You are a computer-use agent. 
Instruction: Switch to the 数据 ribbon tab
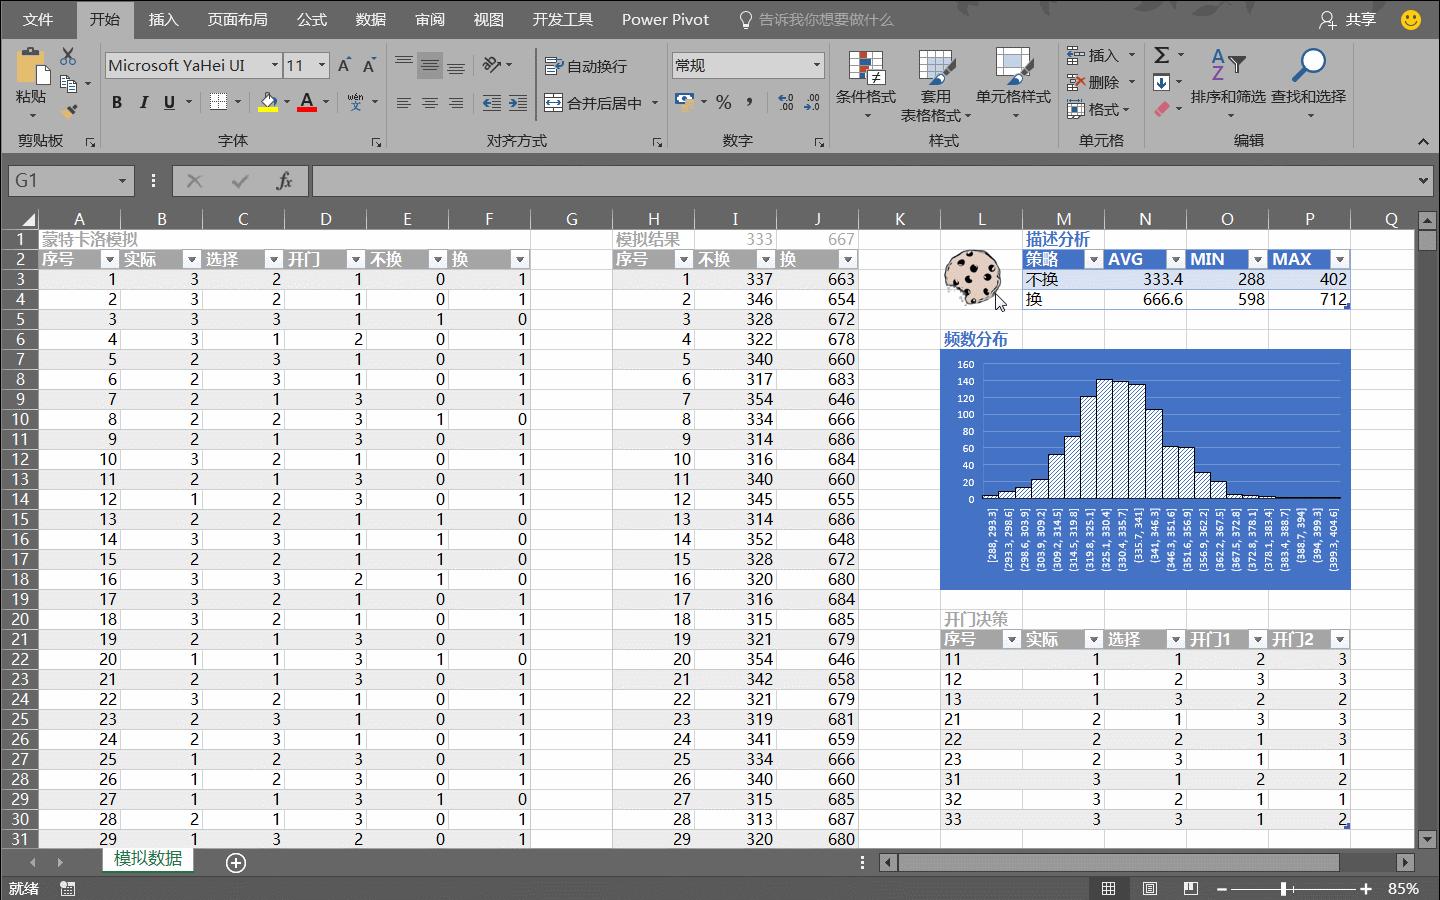coord(371,20)
